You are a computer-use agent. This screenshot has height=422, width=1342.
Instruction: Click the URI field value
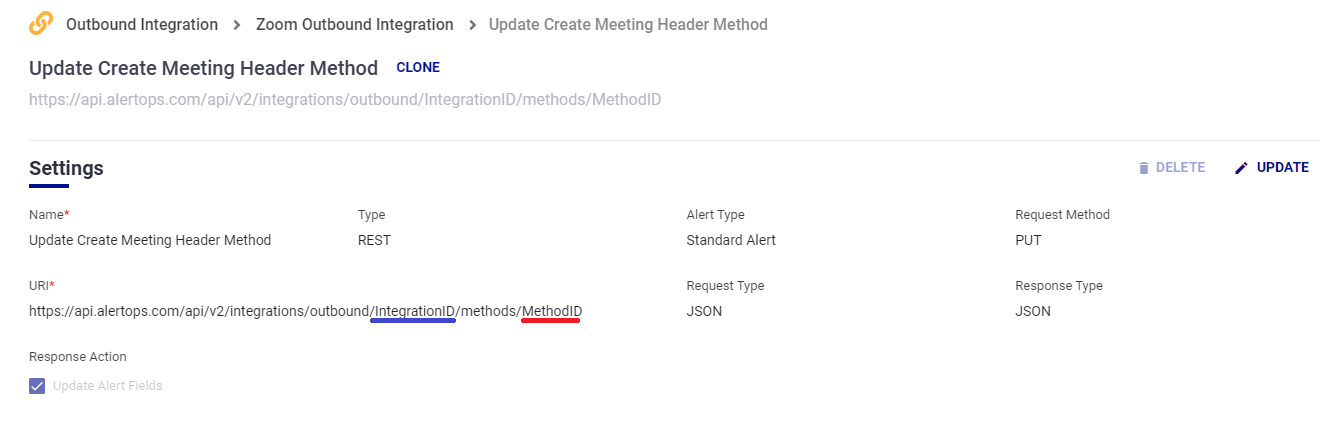pos(305,311)
